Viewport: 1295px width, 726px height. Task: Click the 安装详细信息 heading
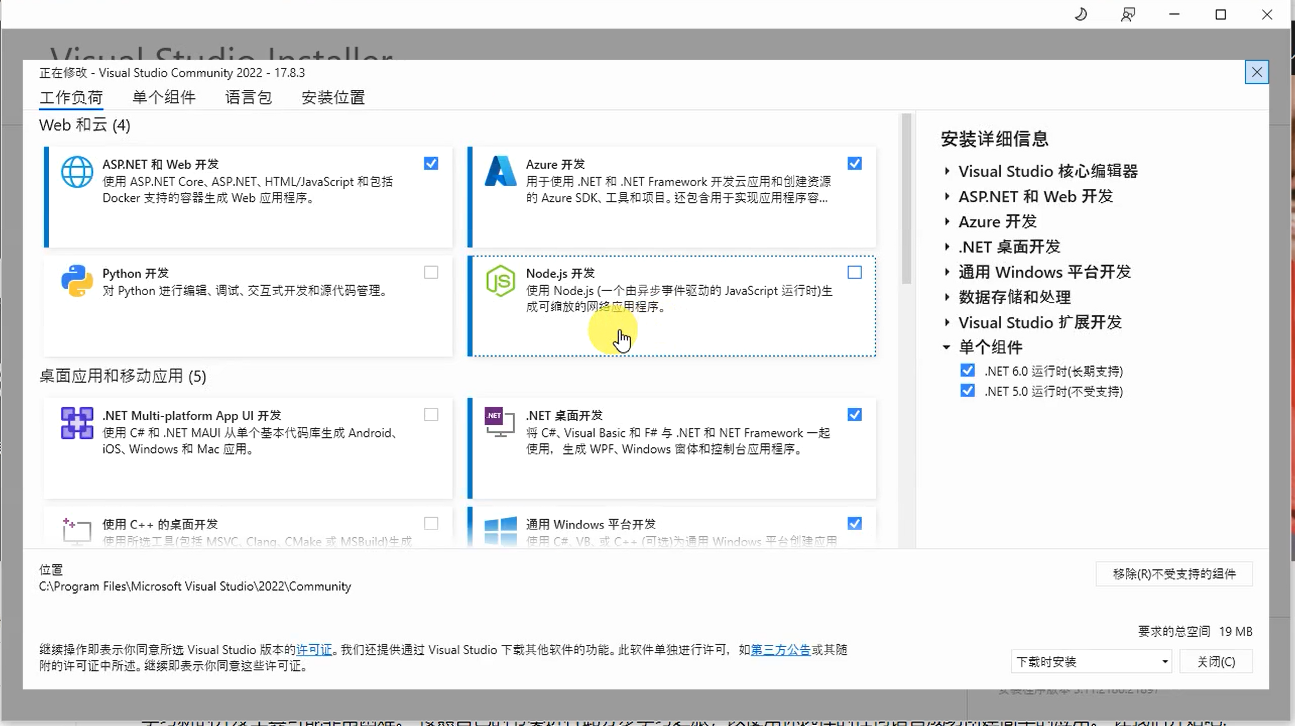(995, 139)
